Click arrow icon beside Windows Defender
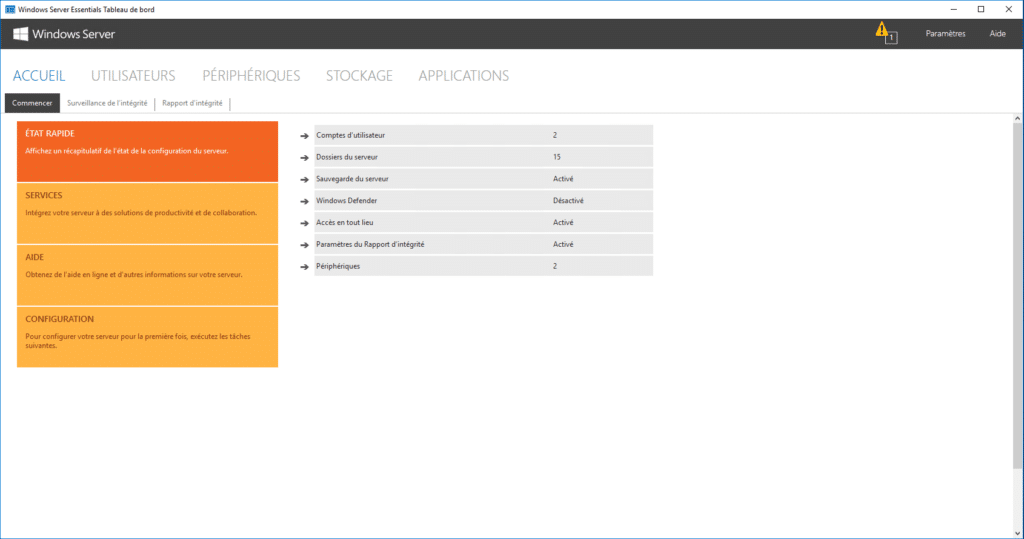1024x539 pixels. [x=304, y=201]
